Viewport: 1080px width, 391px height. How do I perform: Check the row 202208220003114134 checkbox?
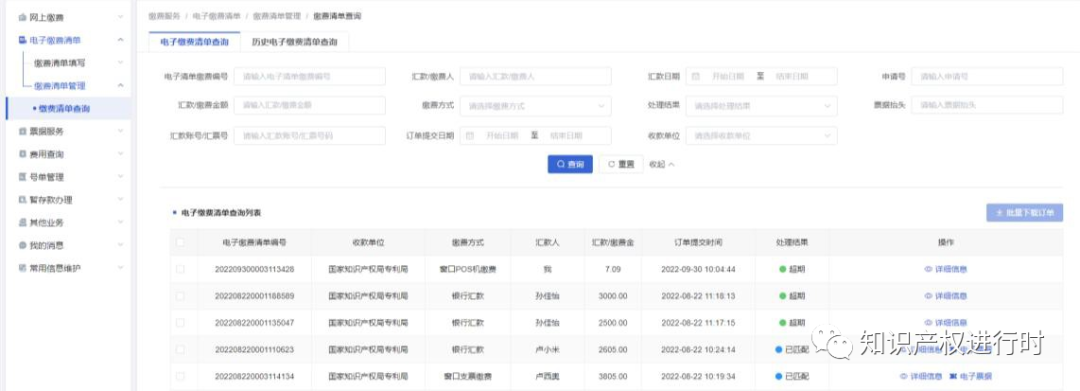tap(180, 377)
